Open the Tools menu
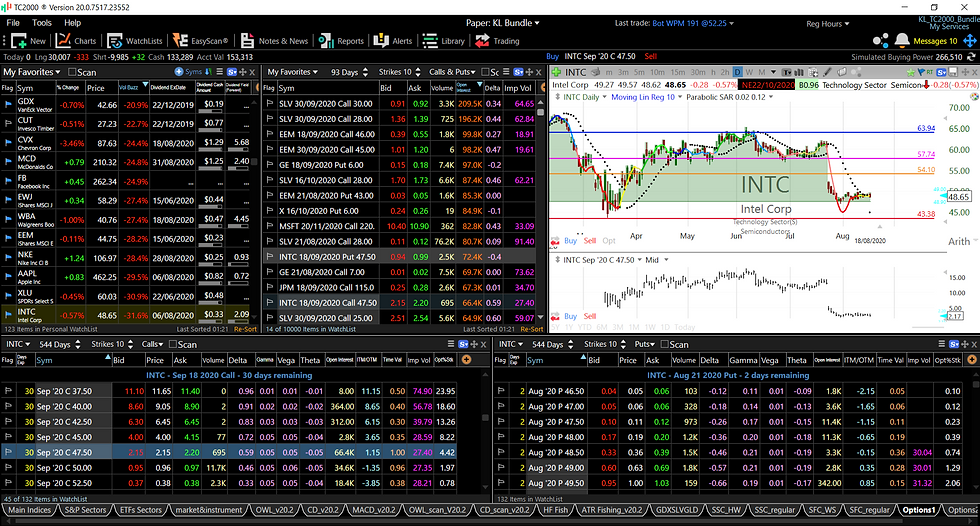Viewport: 980px width, 526px height. coord(42,22)
